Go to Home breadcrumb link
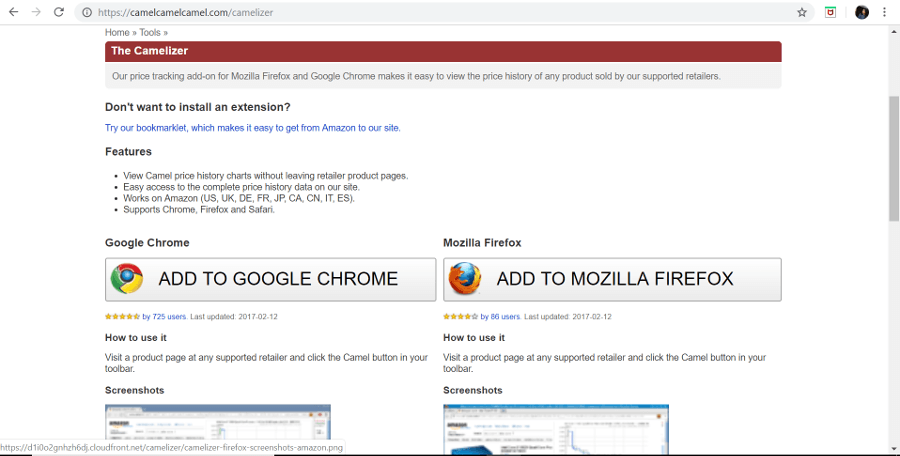 (117, 33)
